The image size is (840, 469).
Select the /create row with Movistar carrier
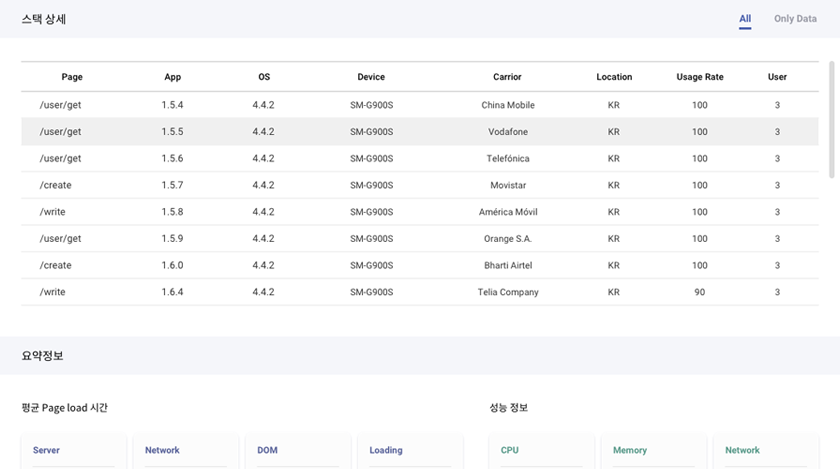click(420, 185)
